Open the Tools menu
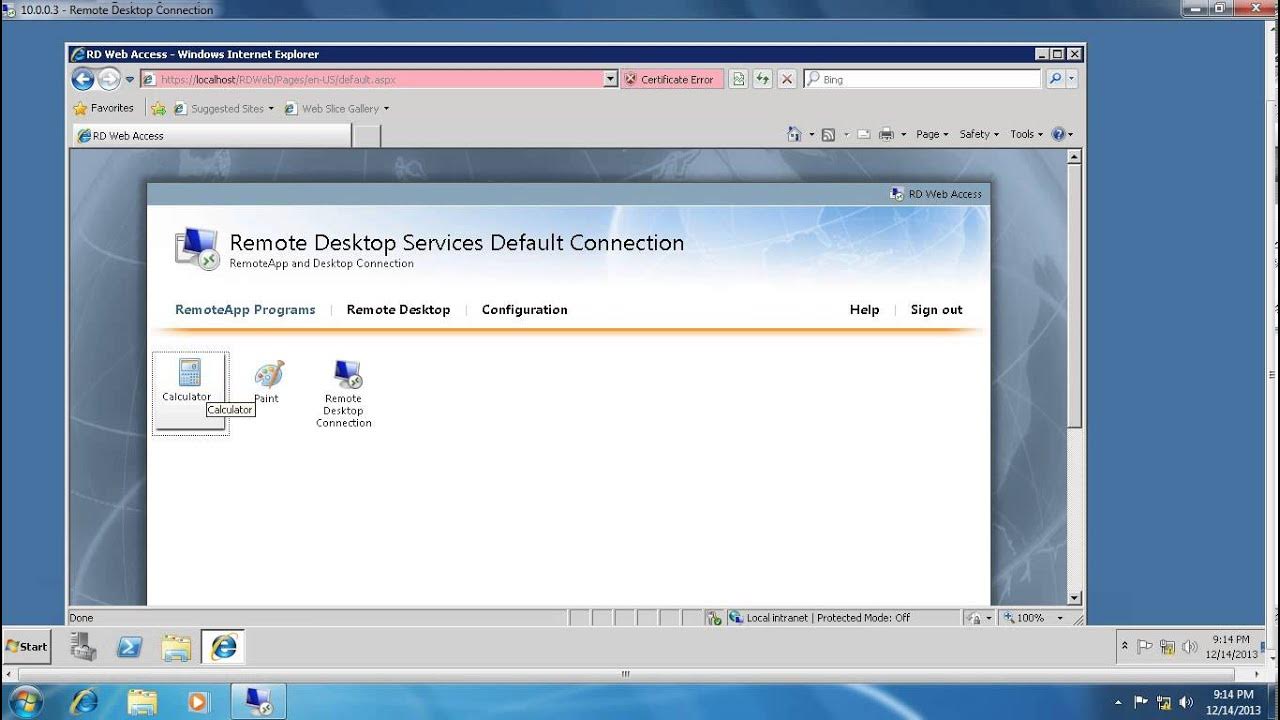The height and width of the screenshot is (720, 1280). (1026, 134)
